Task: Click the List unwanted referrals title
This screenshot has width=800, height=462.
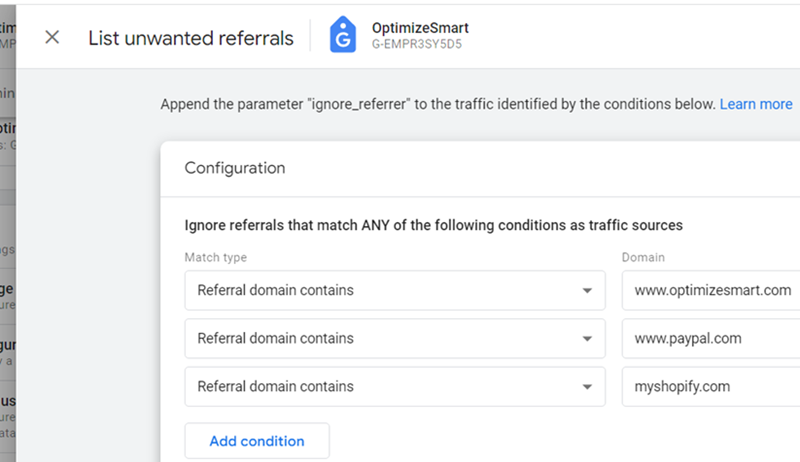Action: pyautogui.click(x=191, y=38)
